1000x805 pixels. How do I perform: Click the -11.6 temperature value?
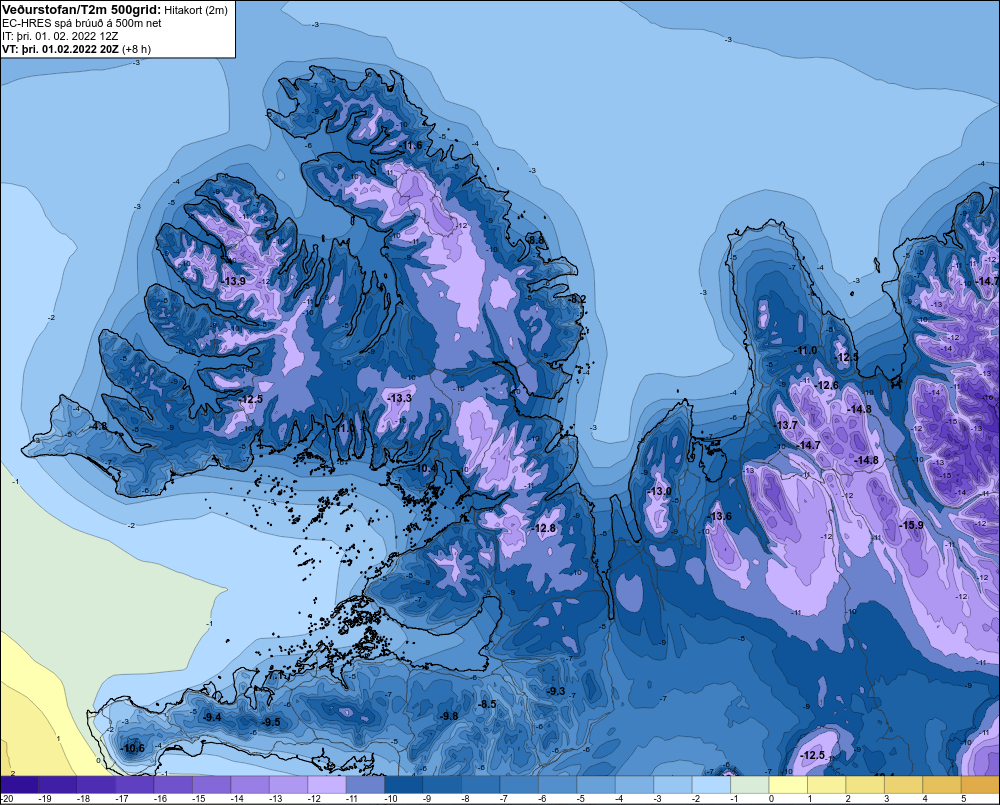click(x=410, y=145)
